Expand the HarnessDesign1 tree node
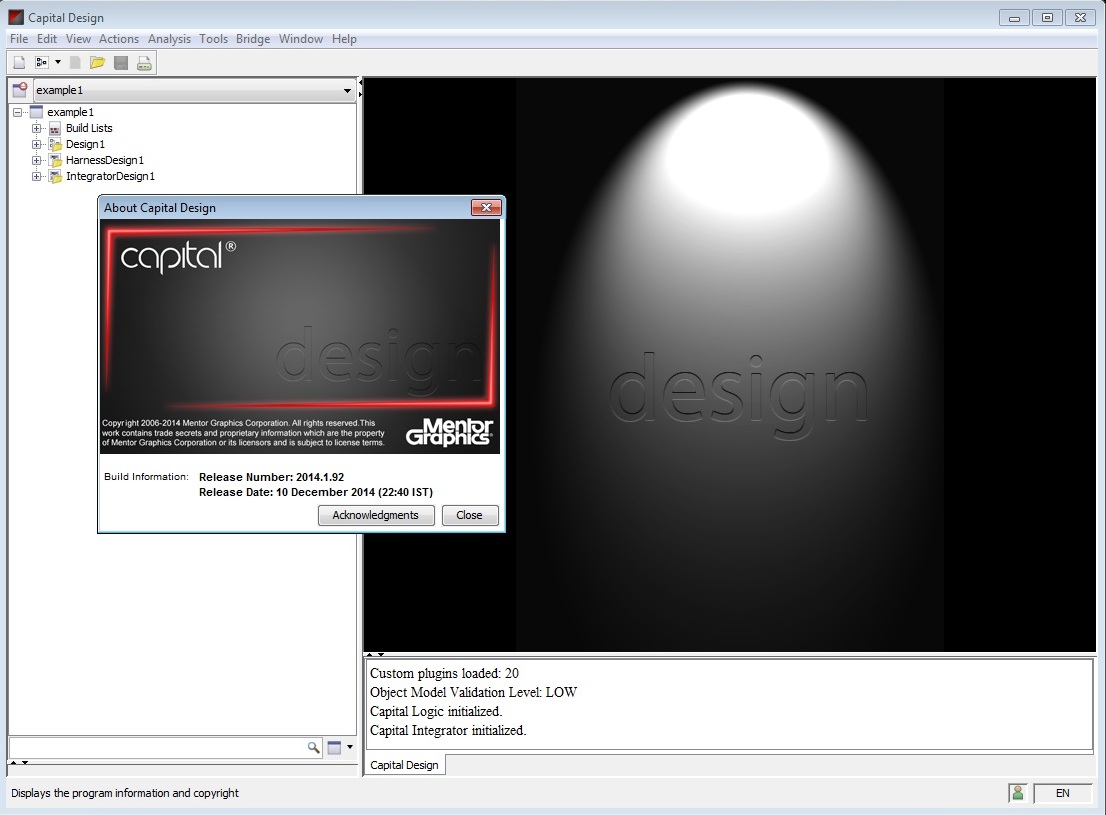The width and height of the screenshot is (1106, 815). click(x=37, y=160)
